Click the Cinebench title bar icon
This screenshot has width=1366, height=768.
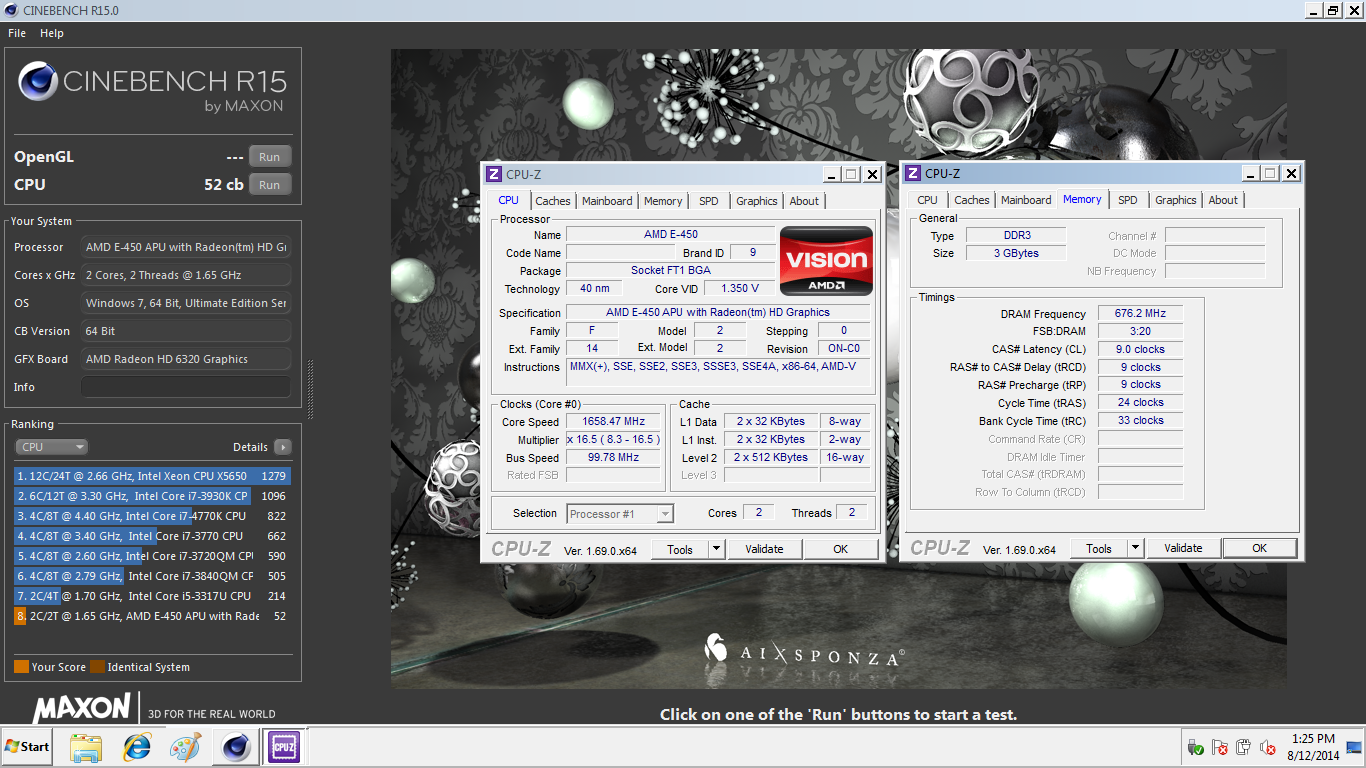(11, 10)
